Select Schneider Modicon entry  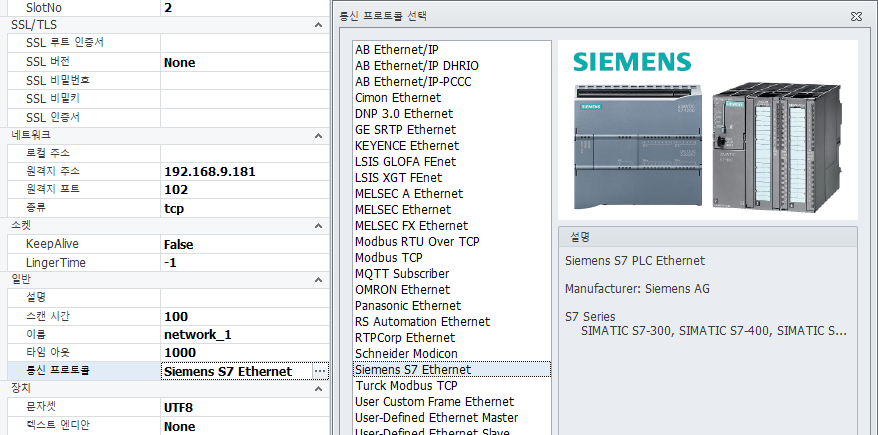(x=451, y=354)
